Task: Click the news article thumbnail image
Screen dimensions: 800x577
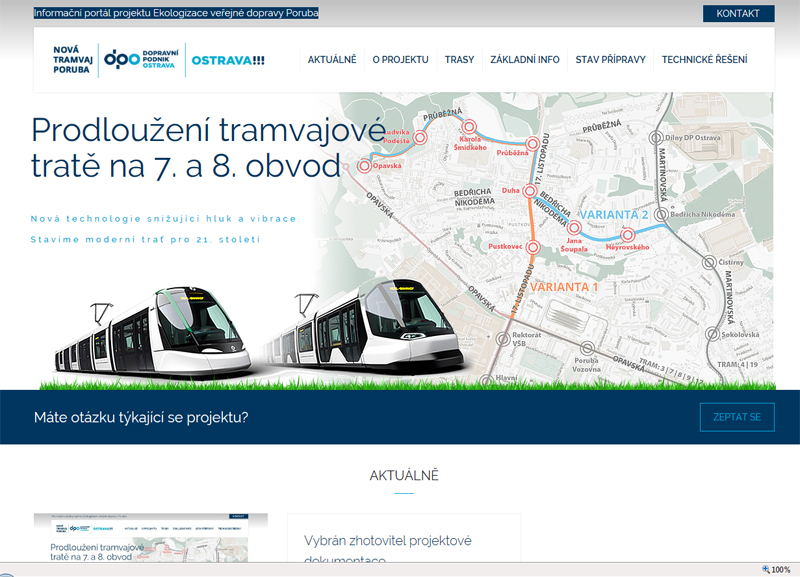Action: tap(150, 540)
